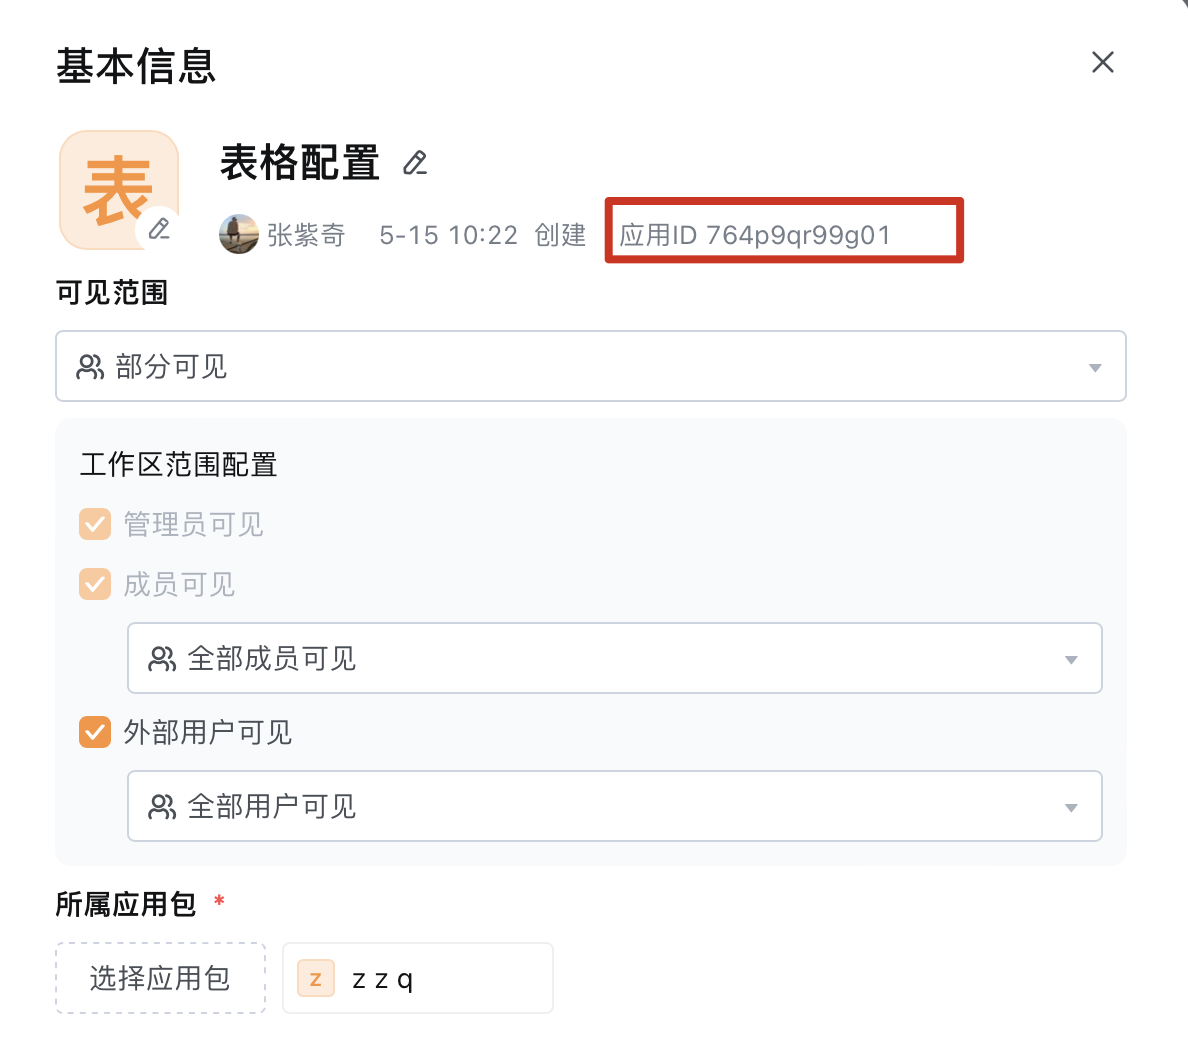Expand the 全部用户可见 dropdown arrow
Screen dimensions: 1188x1042
click(x=1071, y=807)
